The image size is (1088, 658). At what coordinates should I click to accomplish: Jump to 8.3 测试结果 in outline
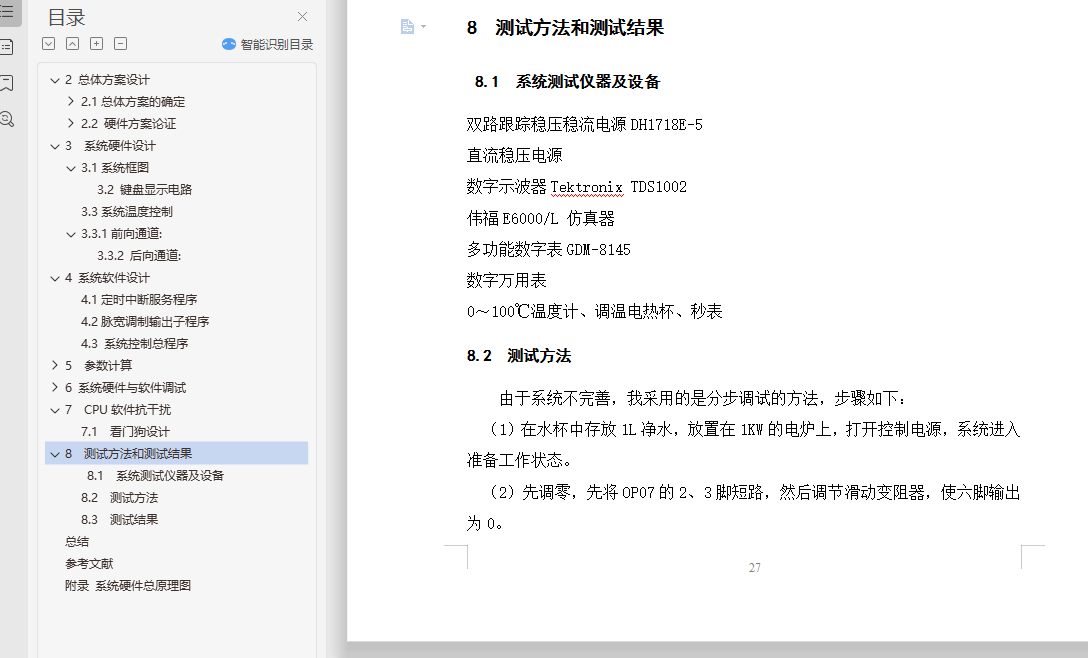[119, 520]
